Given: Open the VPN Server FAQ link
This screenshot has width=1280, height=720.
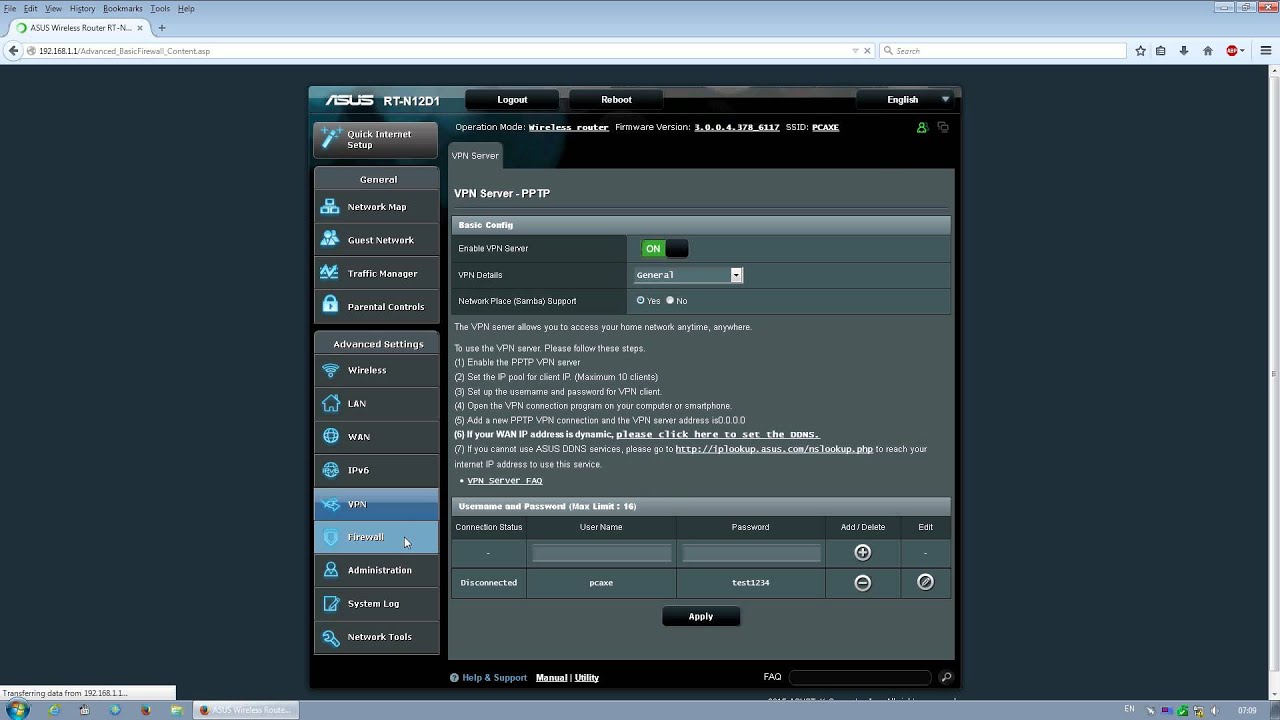Looking at the screenshot, I should pos(505,481).
